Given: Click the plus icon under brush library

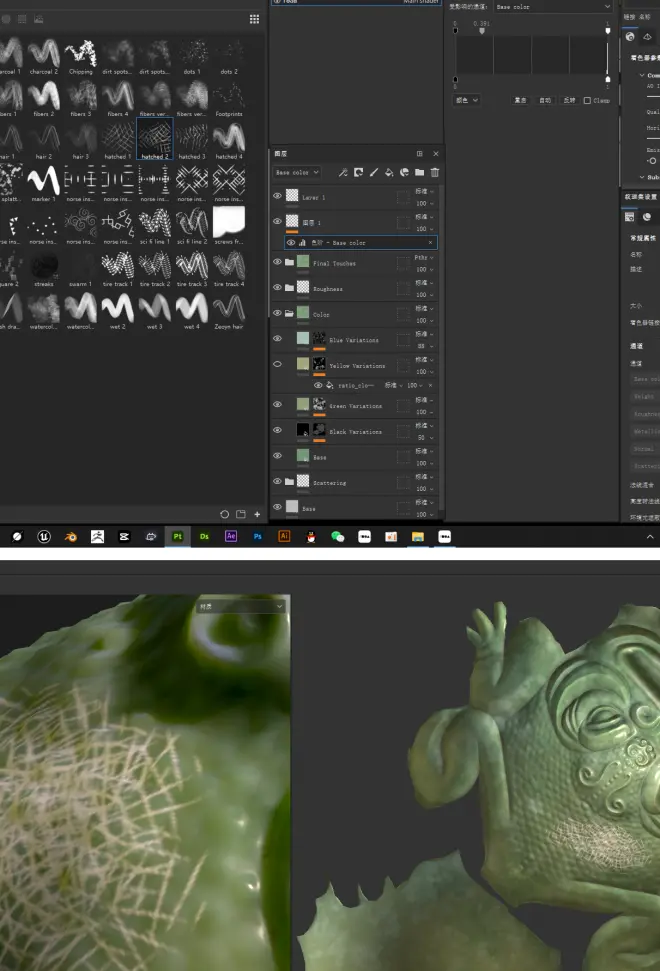Looking at the screenshot, I should tap(257, 514).
